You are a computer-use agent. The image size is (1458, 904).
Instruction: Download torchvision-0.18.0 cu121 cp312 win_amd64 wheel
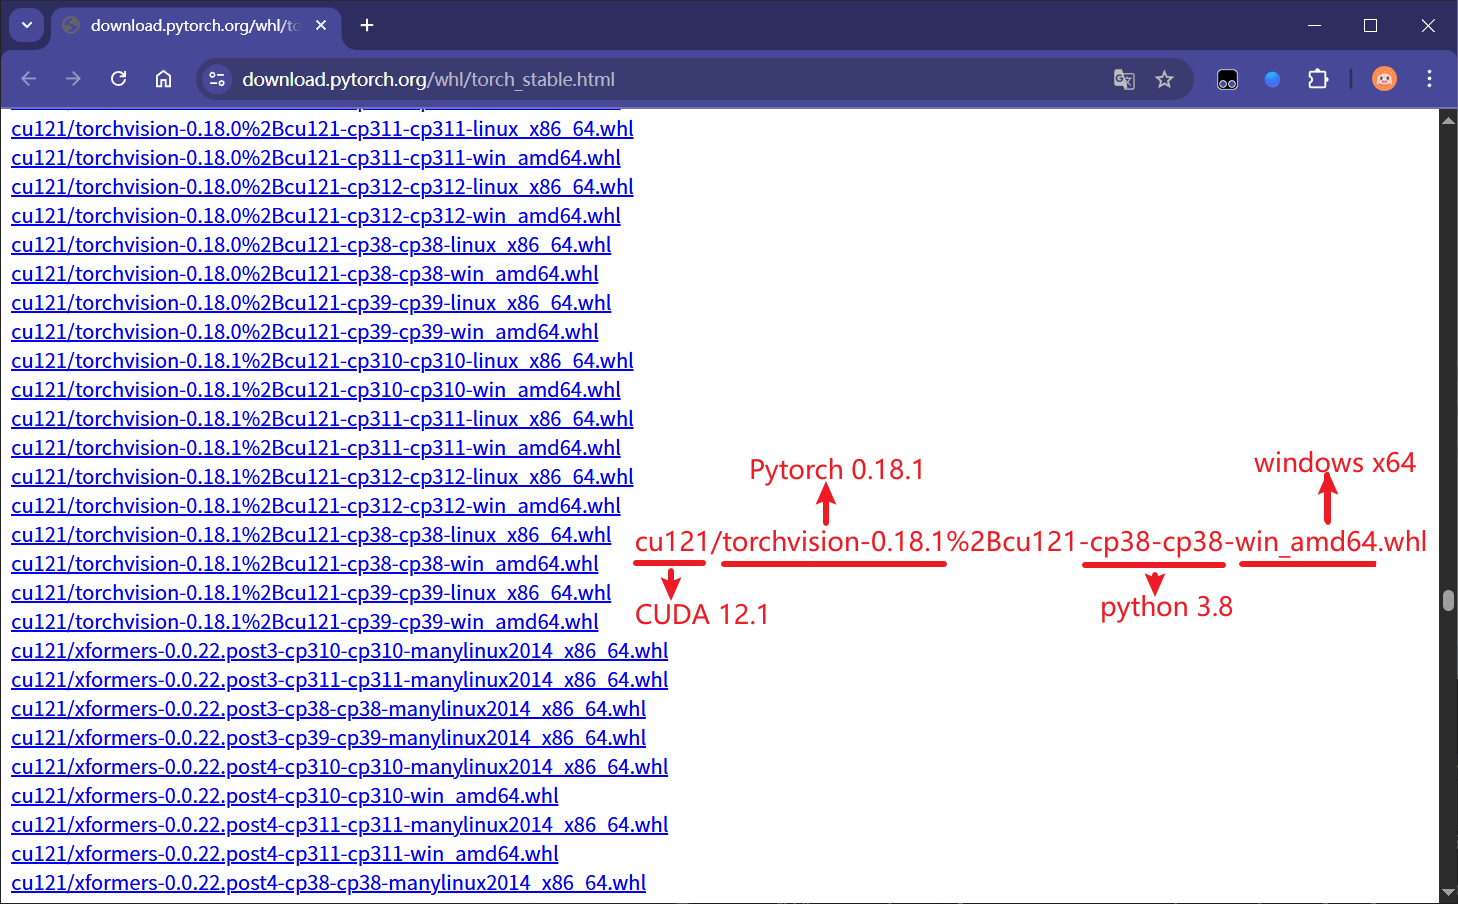coord(316,216)
